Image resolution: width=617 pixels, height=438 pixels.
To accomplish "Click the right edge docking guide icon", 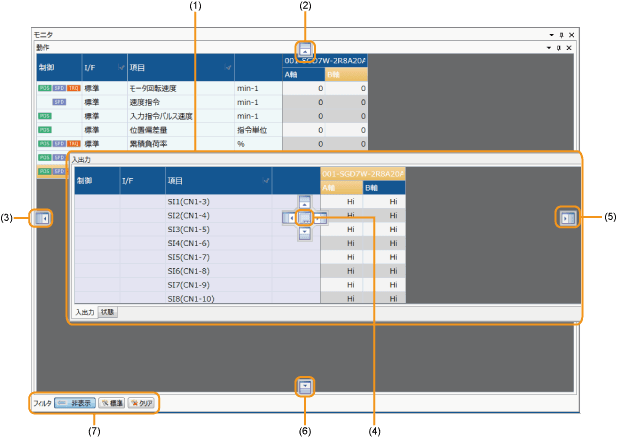I will tap(568, 217).
